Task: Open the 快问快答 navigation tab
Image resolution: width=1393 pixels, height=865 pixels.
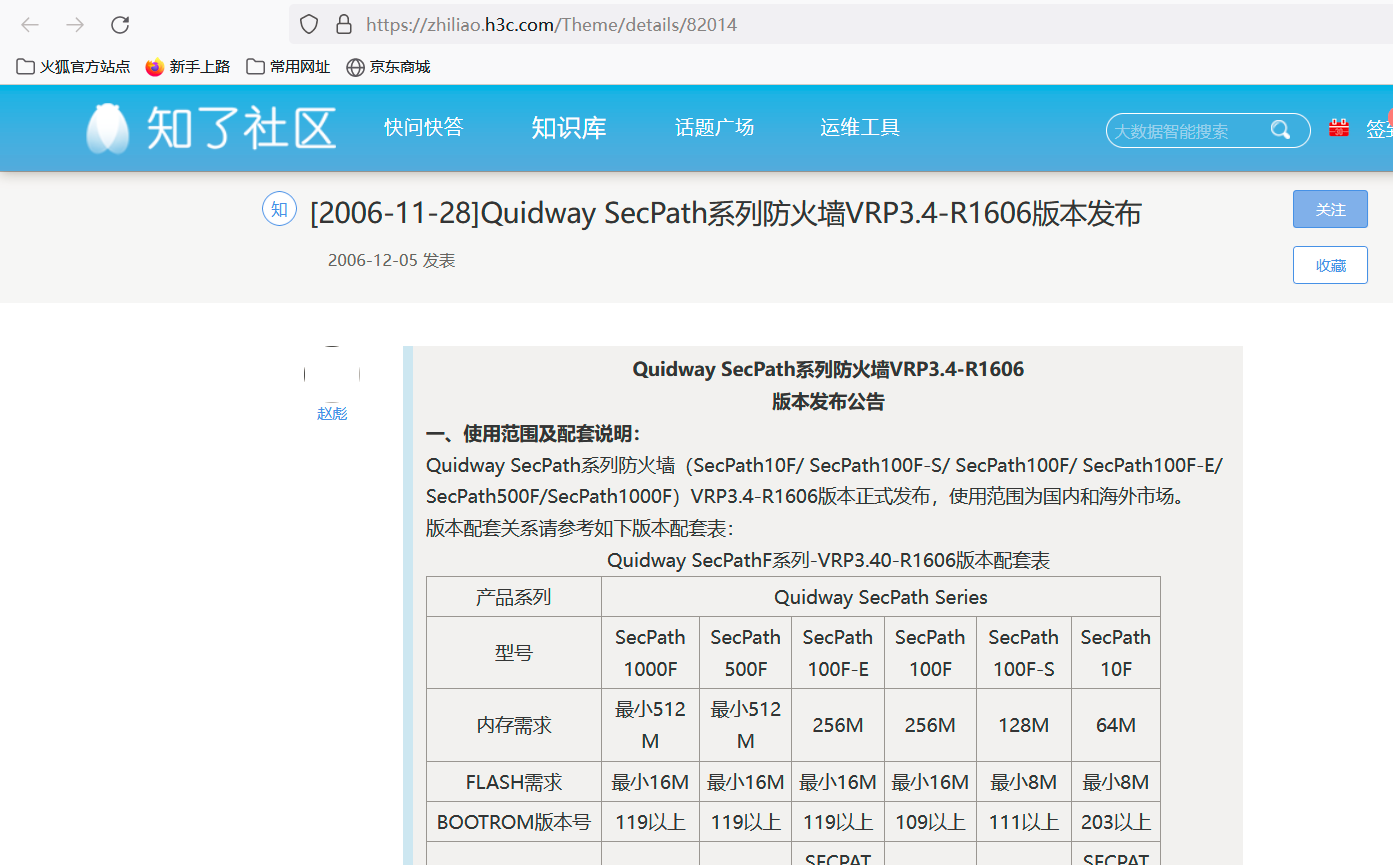Action: point(424,127)
